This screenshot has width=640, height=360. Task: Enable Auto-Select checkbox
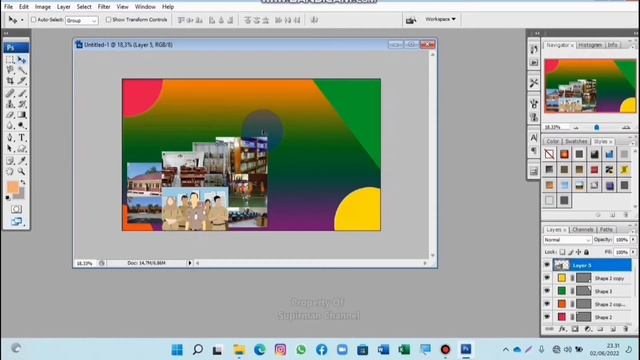(x=33, y=20)
